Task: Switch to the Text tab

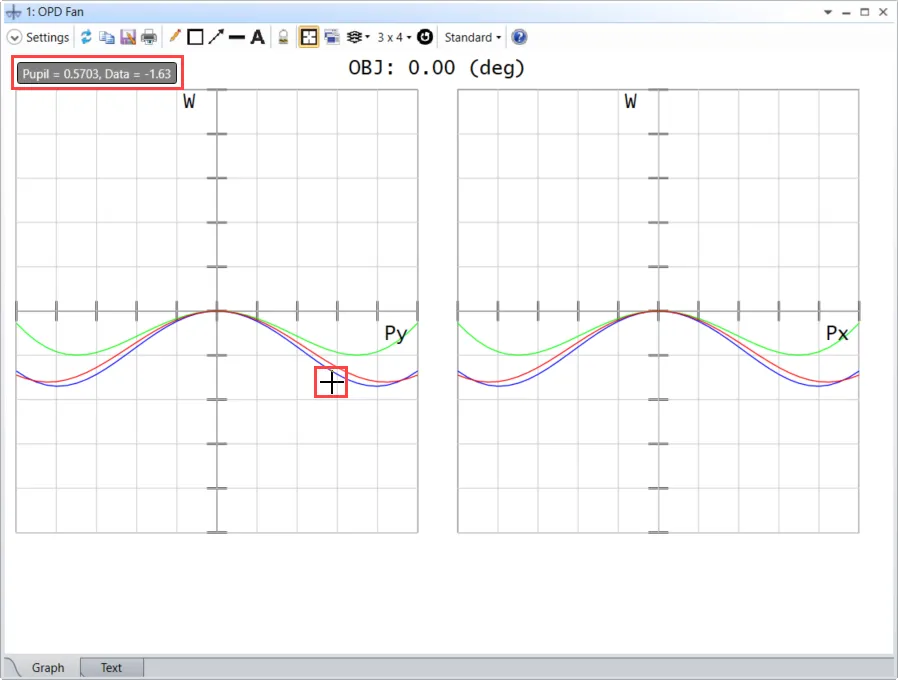Action: [x=111, y=667]
